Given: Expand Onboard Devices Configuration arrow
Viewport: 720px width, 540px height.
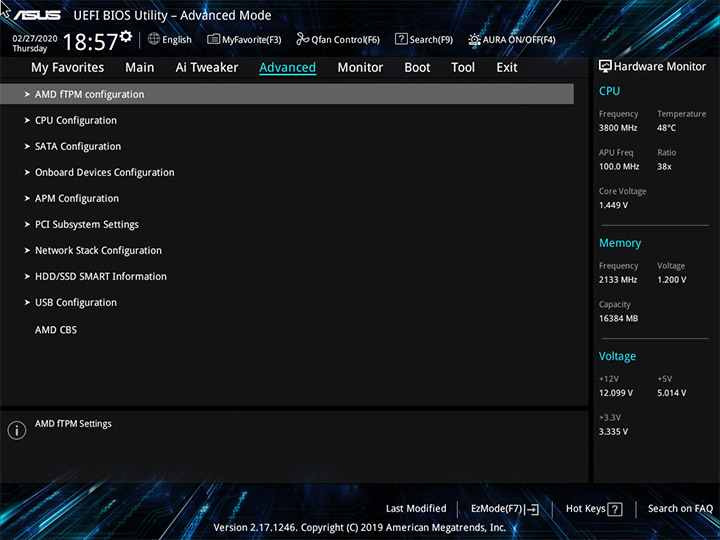Looking at the screenshot, I should coord(27,172).
